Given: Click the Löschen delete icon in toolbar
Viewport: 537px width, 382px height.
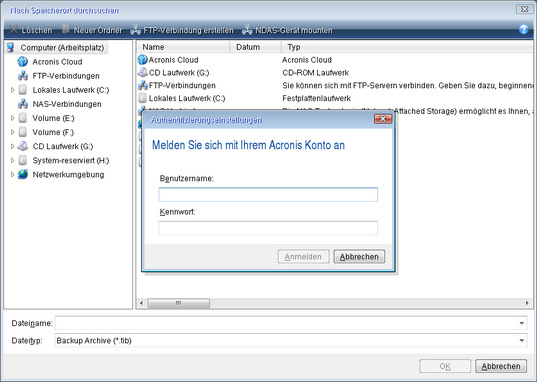Looking at the screenshot, I should coord(13,30).
